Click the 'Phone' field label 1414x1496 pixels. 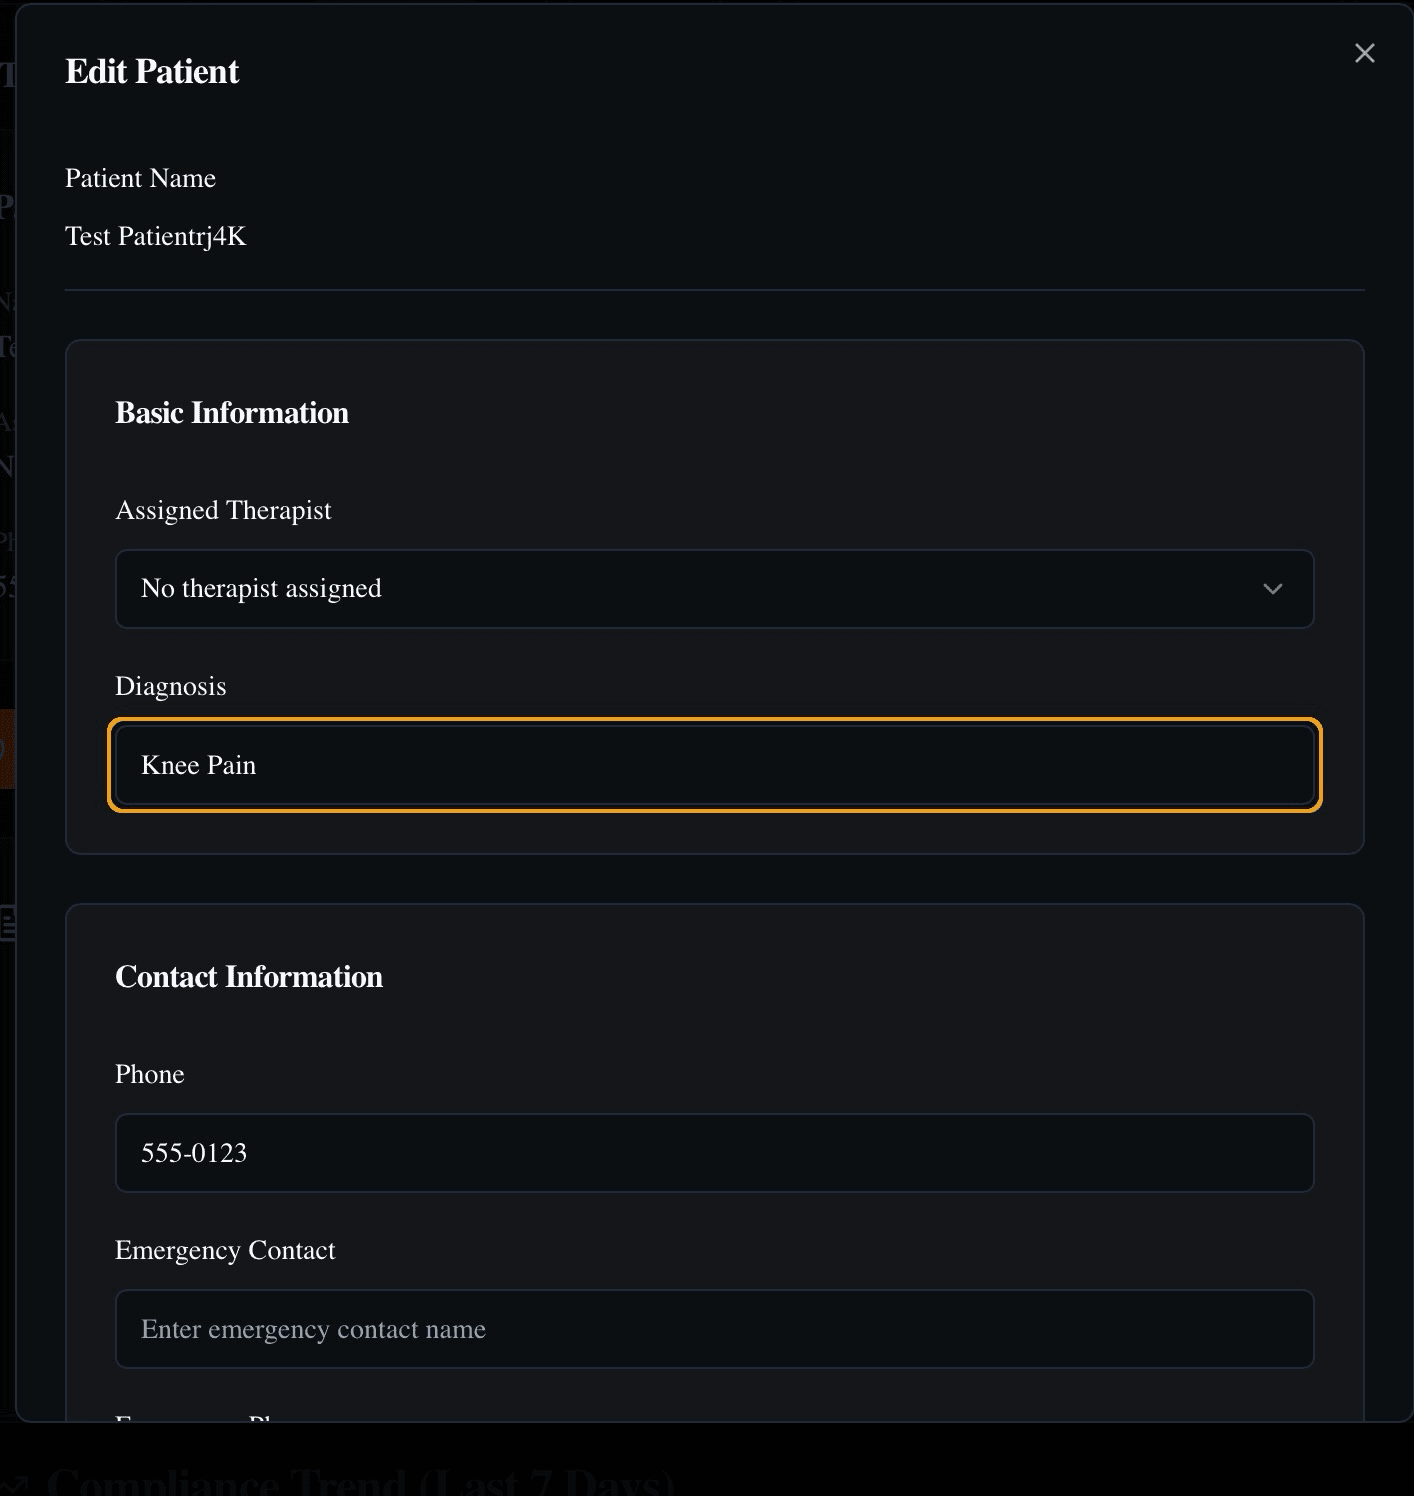[150, 1074]
